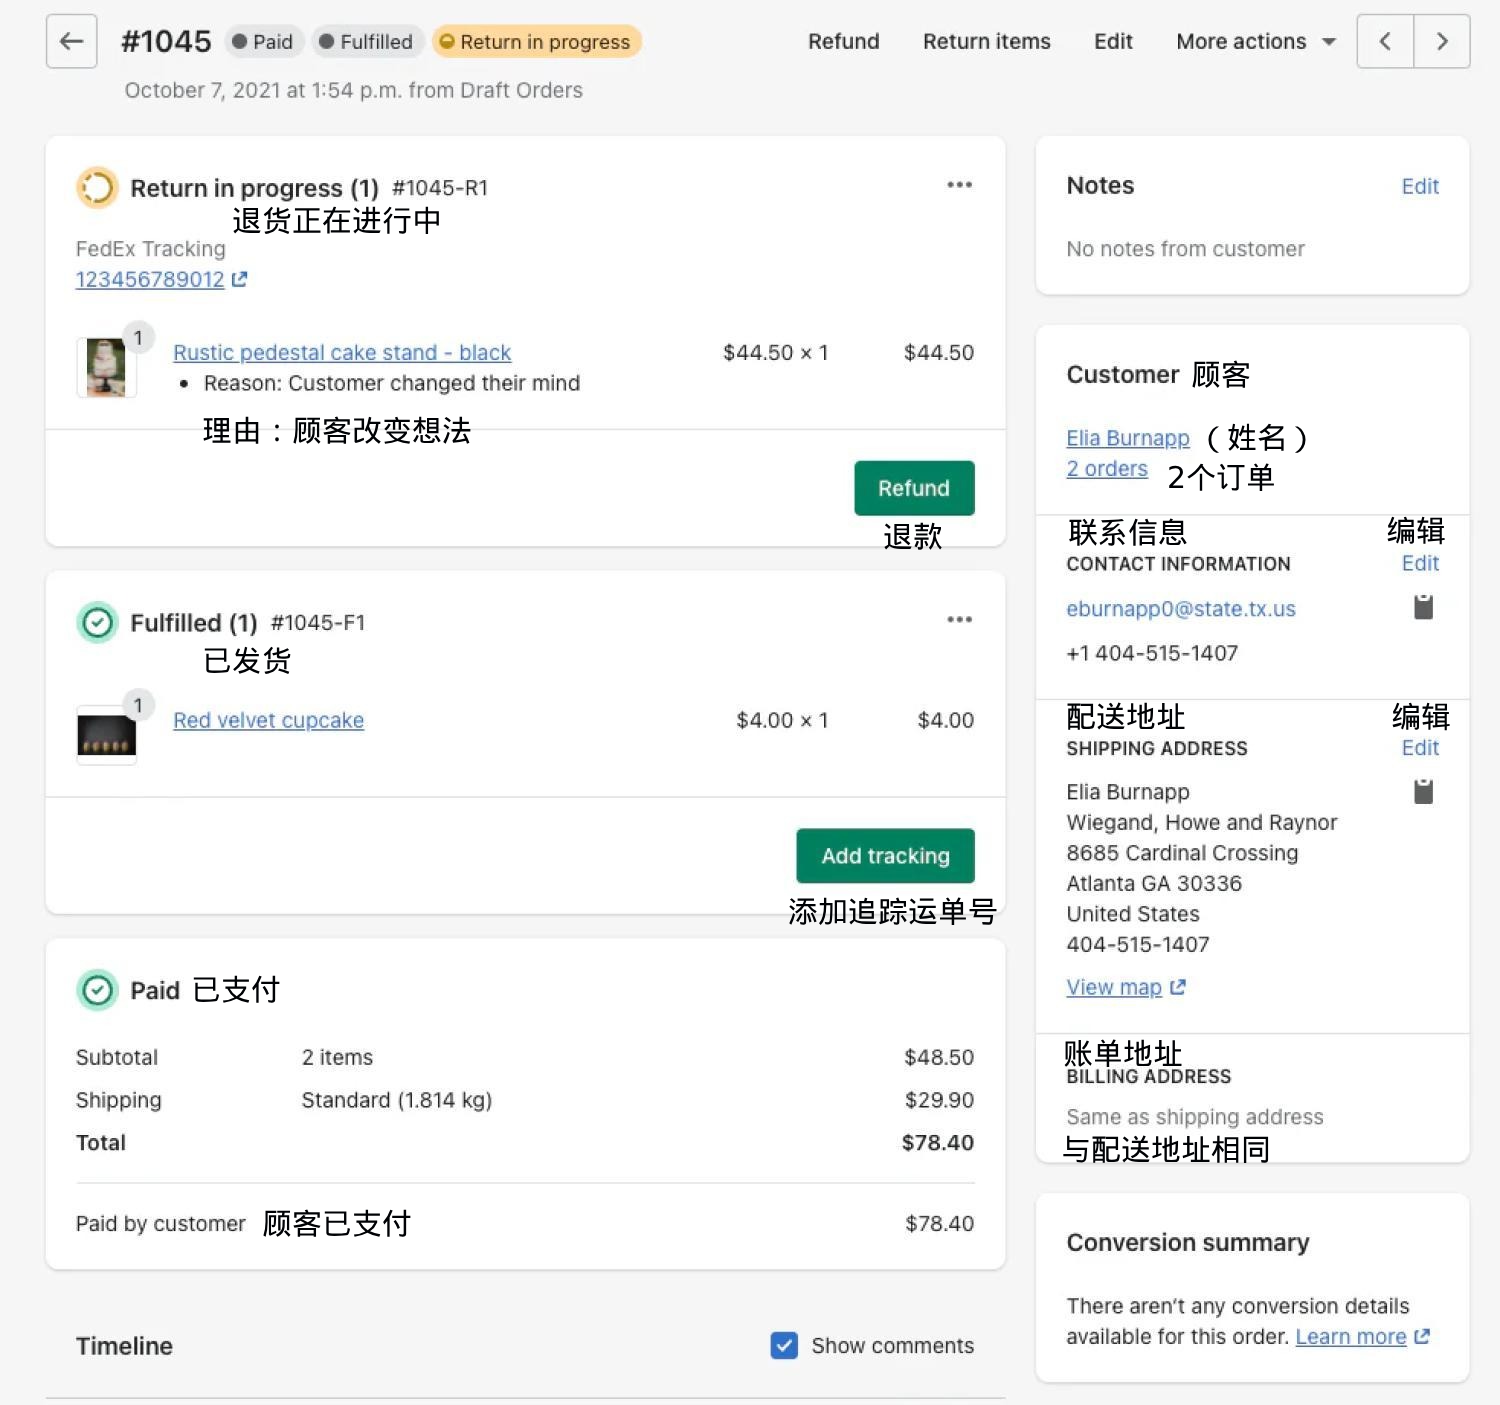Screen dimensions: 1500x1405
Task: Open Fulfilled card three-dot menu
Action: [960, 619]
